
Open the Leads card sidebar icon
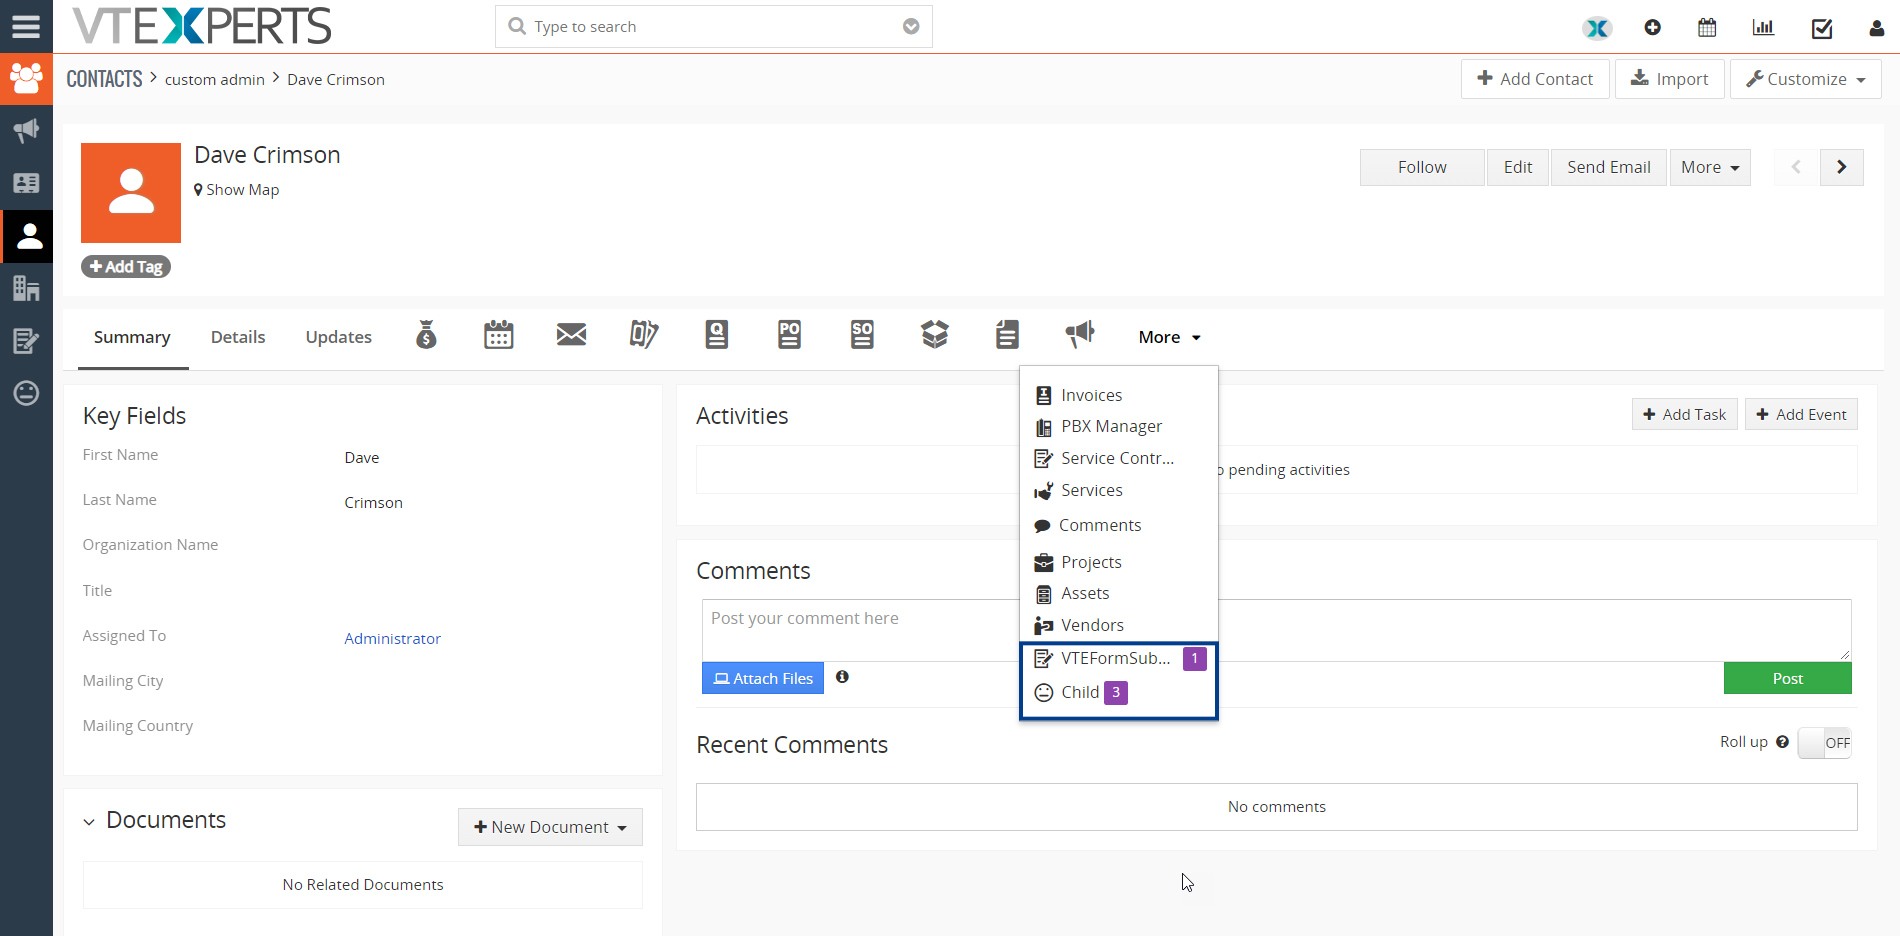pos(26,183)
